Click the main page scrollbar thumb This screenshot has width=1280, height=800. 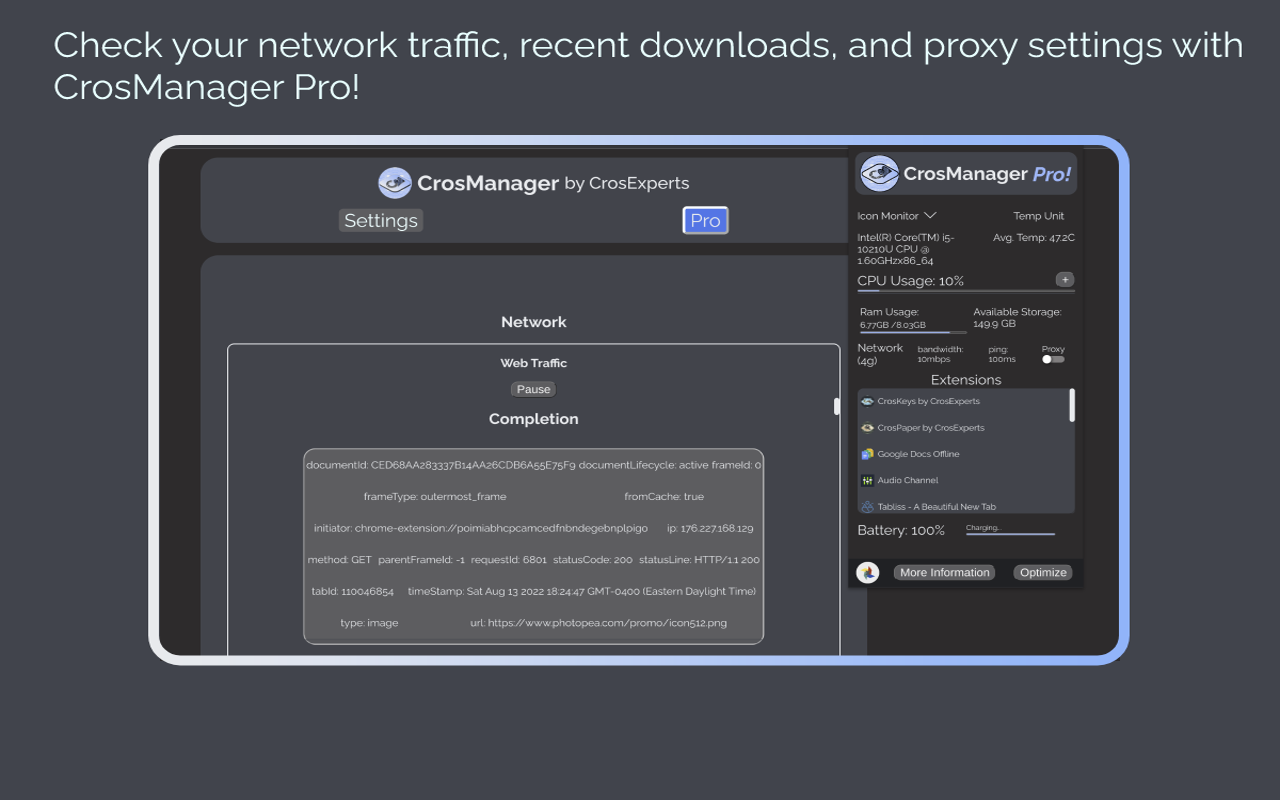837,406
